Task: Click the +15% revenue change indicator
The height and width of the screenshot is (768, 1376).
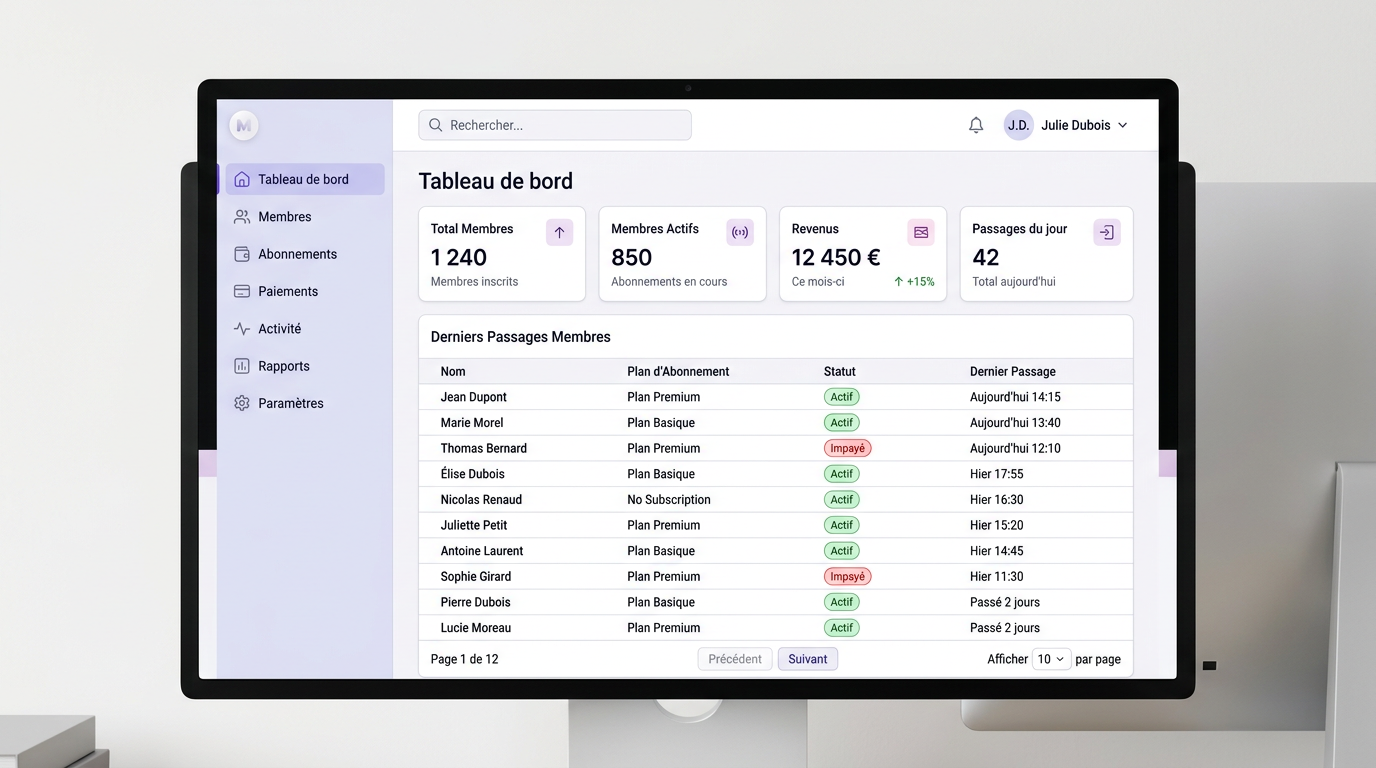Action: pos(914,282)
